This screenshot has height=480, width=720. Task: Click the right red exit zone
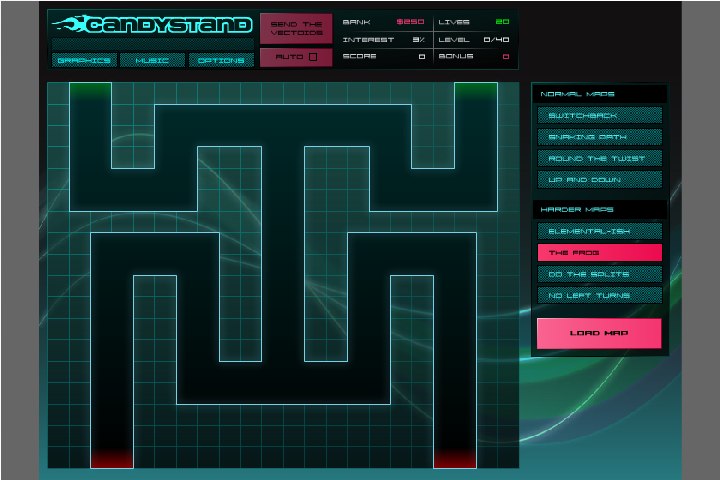point(454,459)
